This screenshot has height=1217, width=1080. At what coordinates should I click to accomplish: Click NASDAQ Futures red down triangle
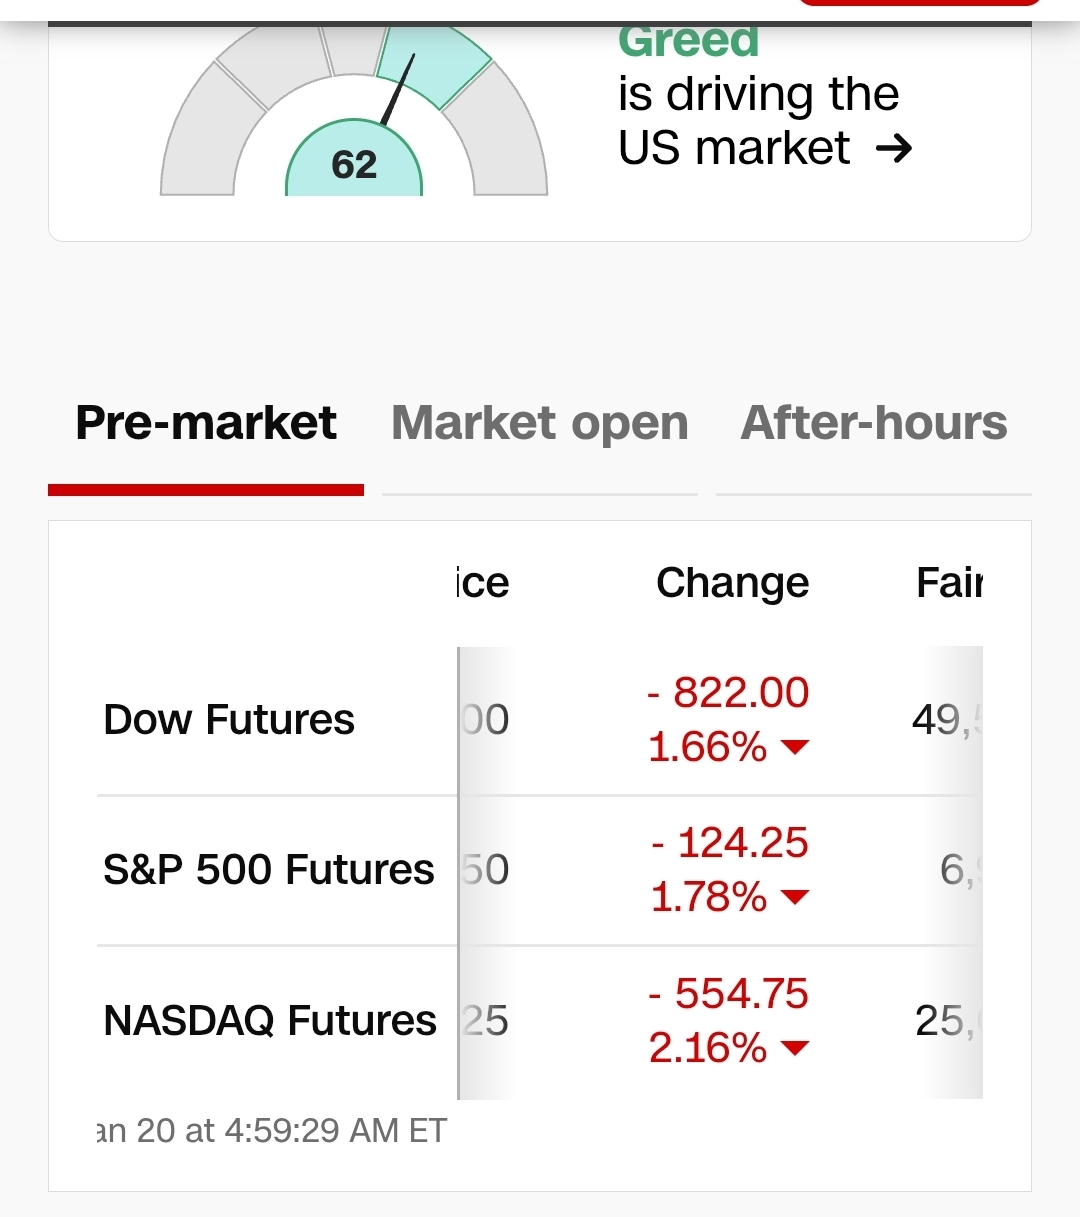(x=794, y=1048)
